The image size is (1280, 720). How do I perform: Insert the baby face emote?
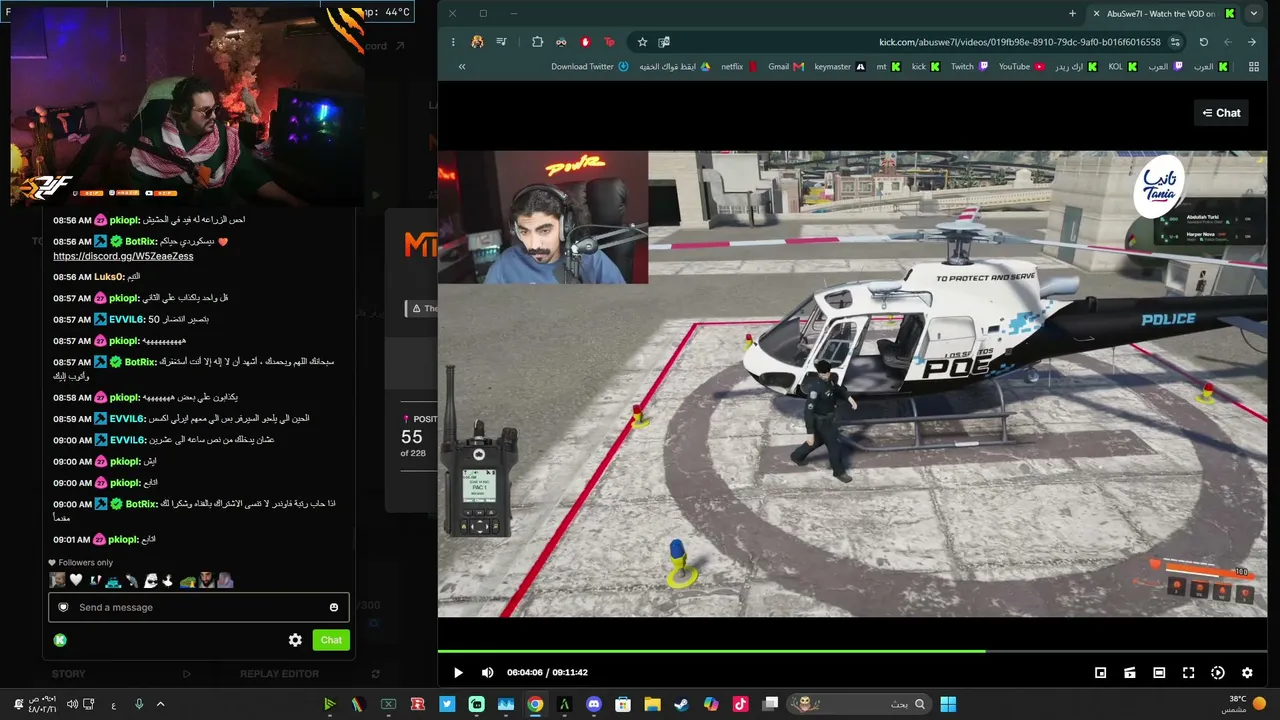point(58,580)
